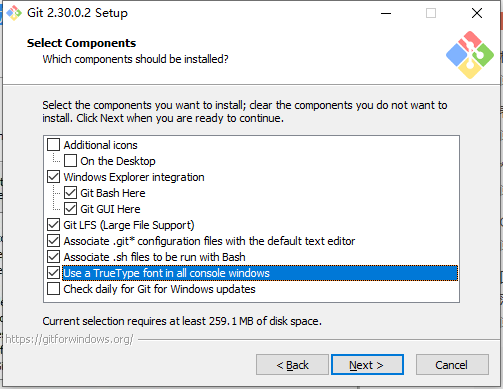Uncheck Associate .git* configuration files option

point(53,241)
